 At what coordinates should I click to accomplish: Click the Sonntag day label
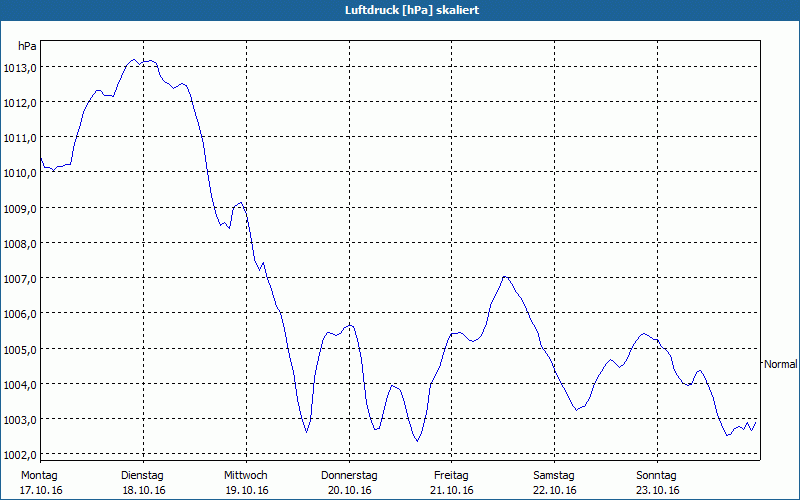657,476
